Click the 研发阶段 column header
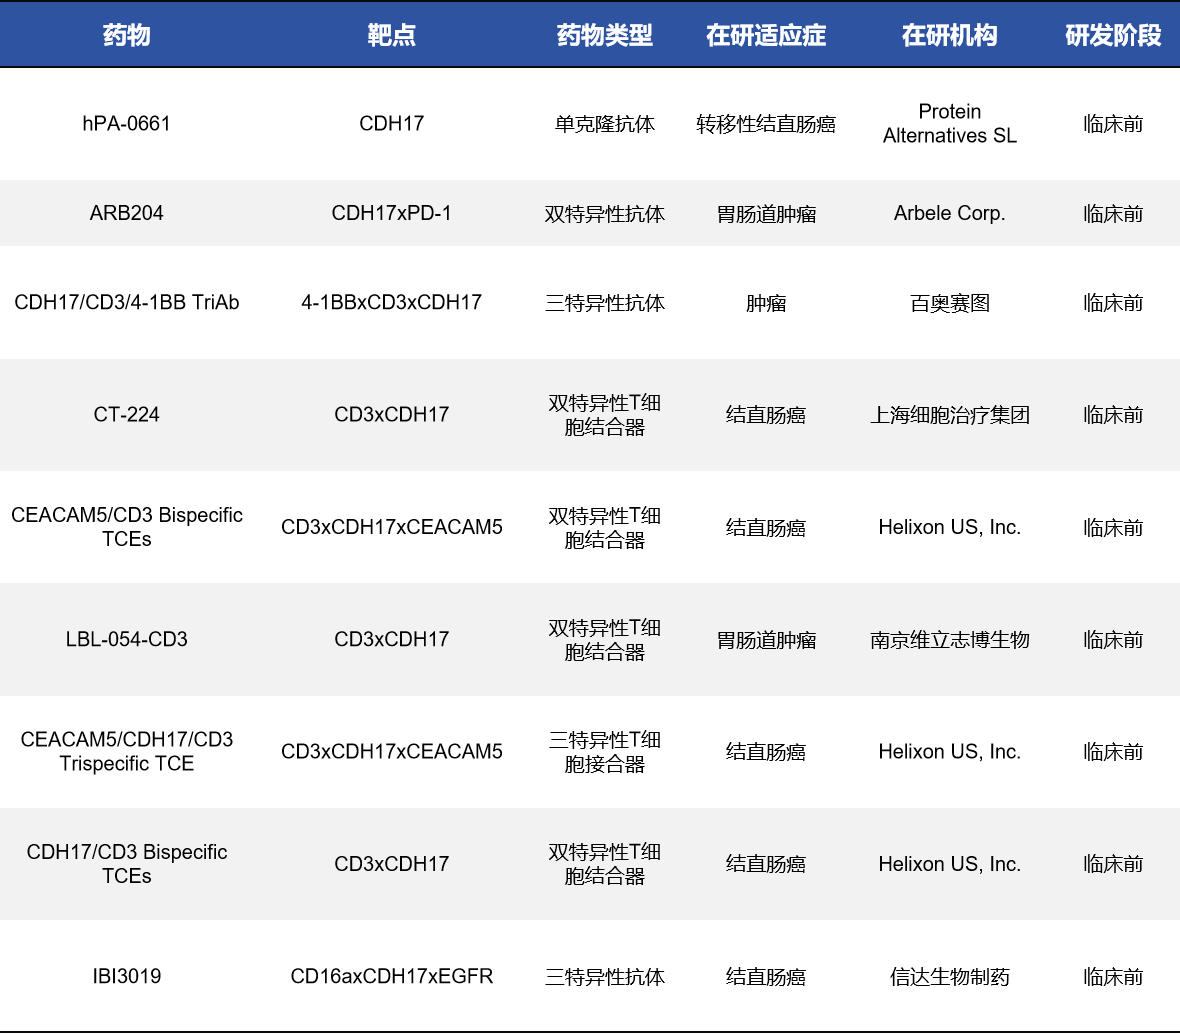Screen dimensions: 1180x1034 pyautogui.click(x=1112, y=35)
